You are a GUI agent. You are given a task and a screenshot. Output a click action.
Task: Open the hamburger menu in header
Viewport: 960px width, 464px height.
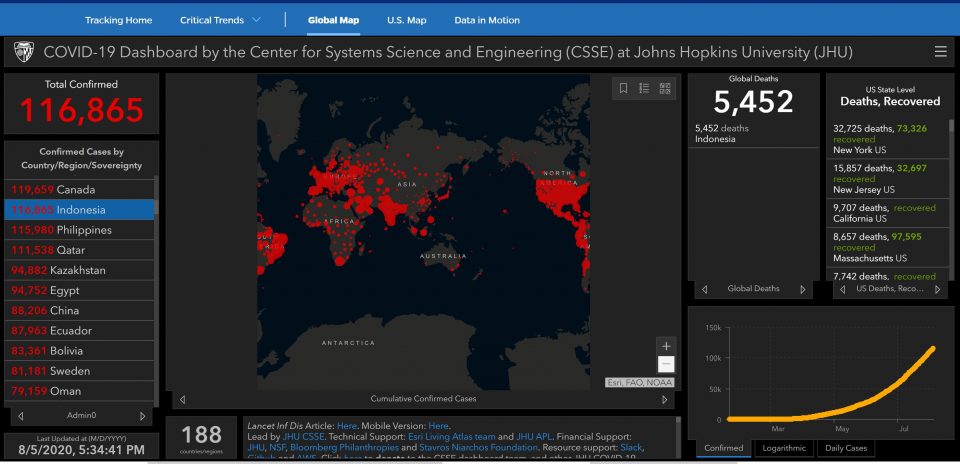click(x=940, y=52)
